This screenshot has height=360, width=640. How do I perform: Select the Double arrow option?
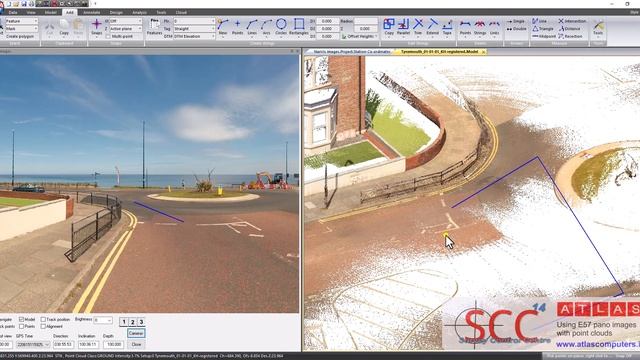click(516, 29)
